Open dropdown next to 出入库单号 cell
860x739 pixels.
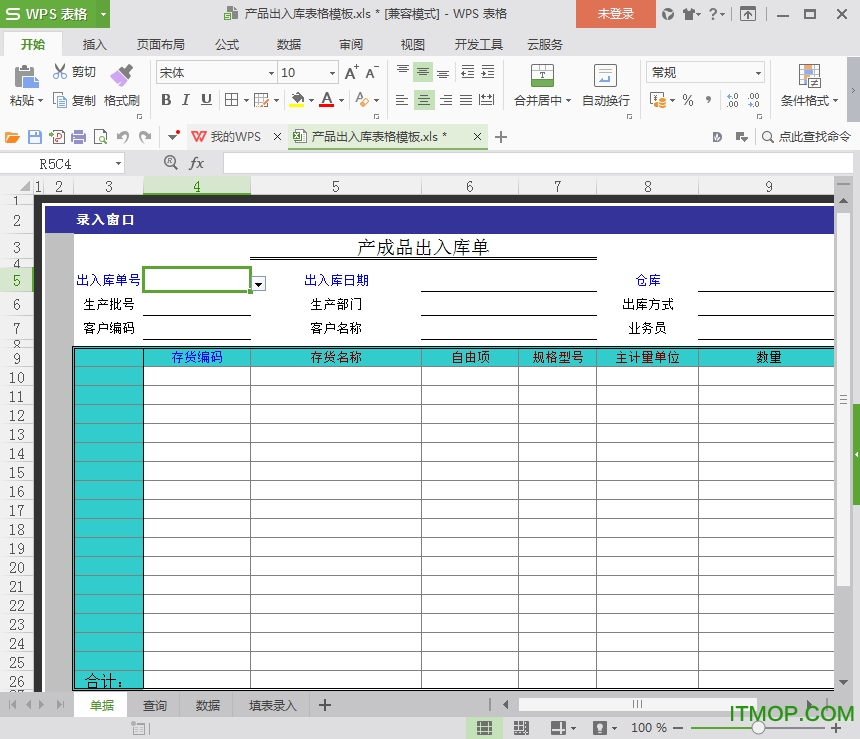coord(258,284)
